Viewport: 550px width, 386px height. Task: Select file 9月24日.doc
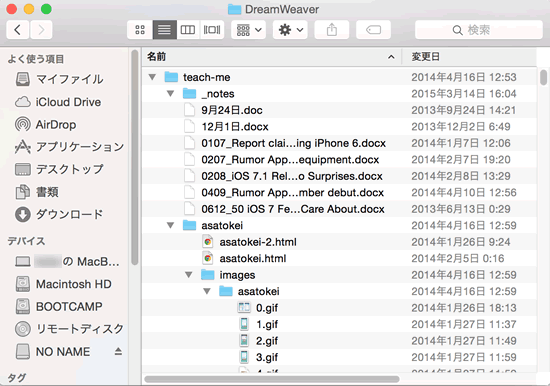(x=340, y=110)
